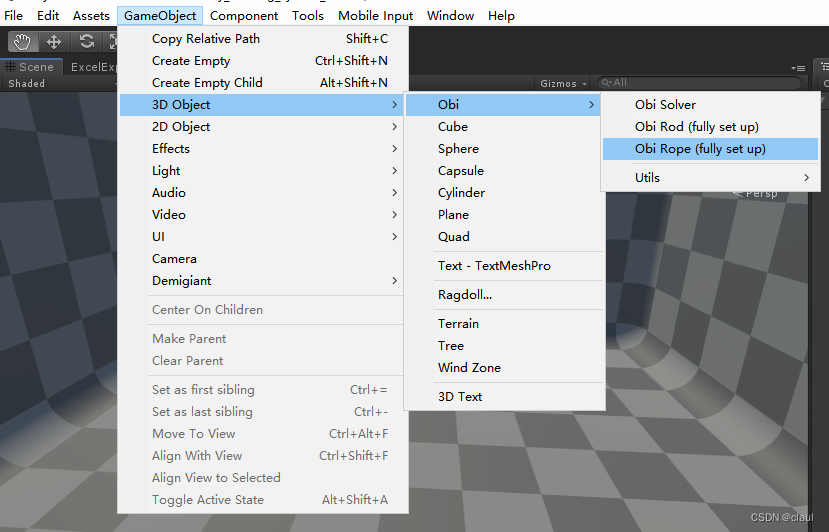Create a Cube object
Screen dimensions: 829x532
click(x=503, y=127)
